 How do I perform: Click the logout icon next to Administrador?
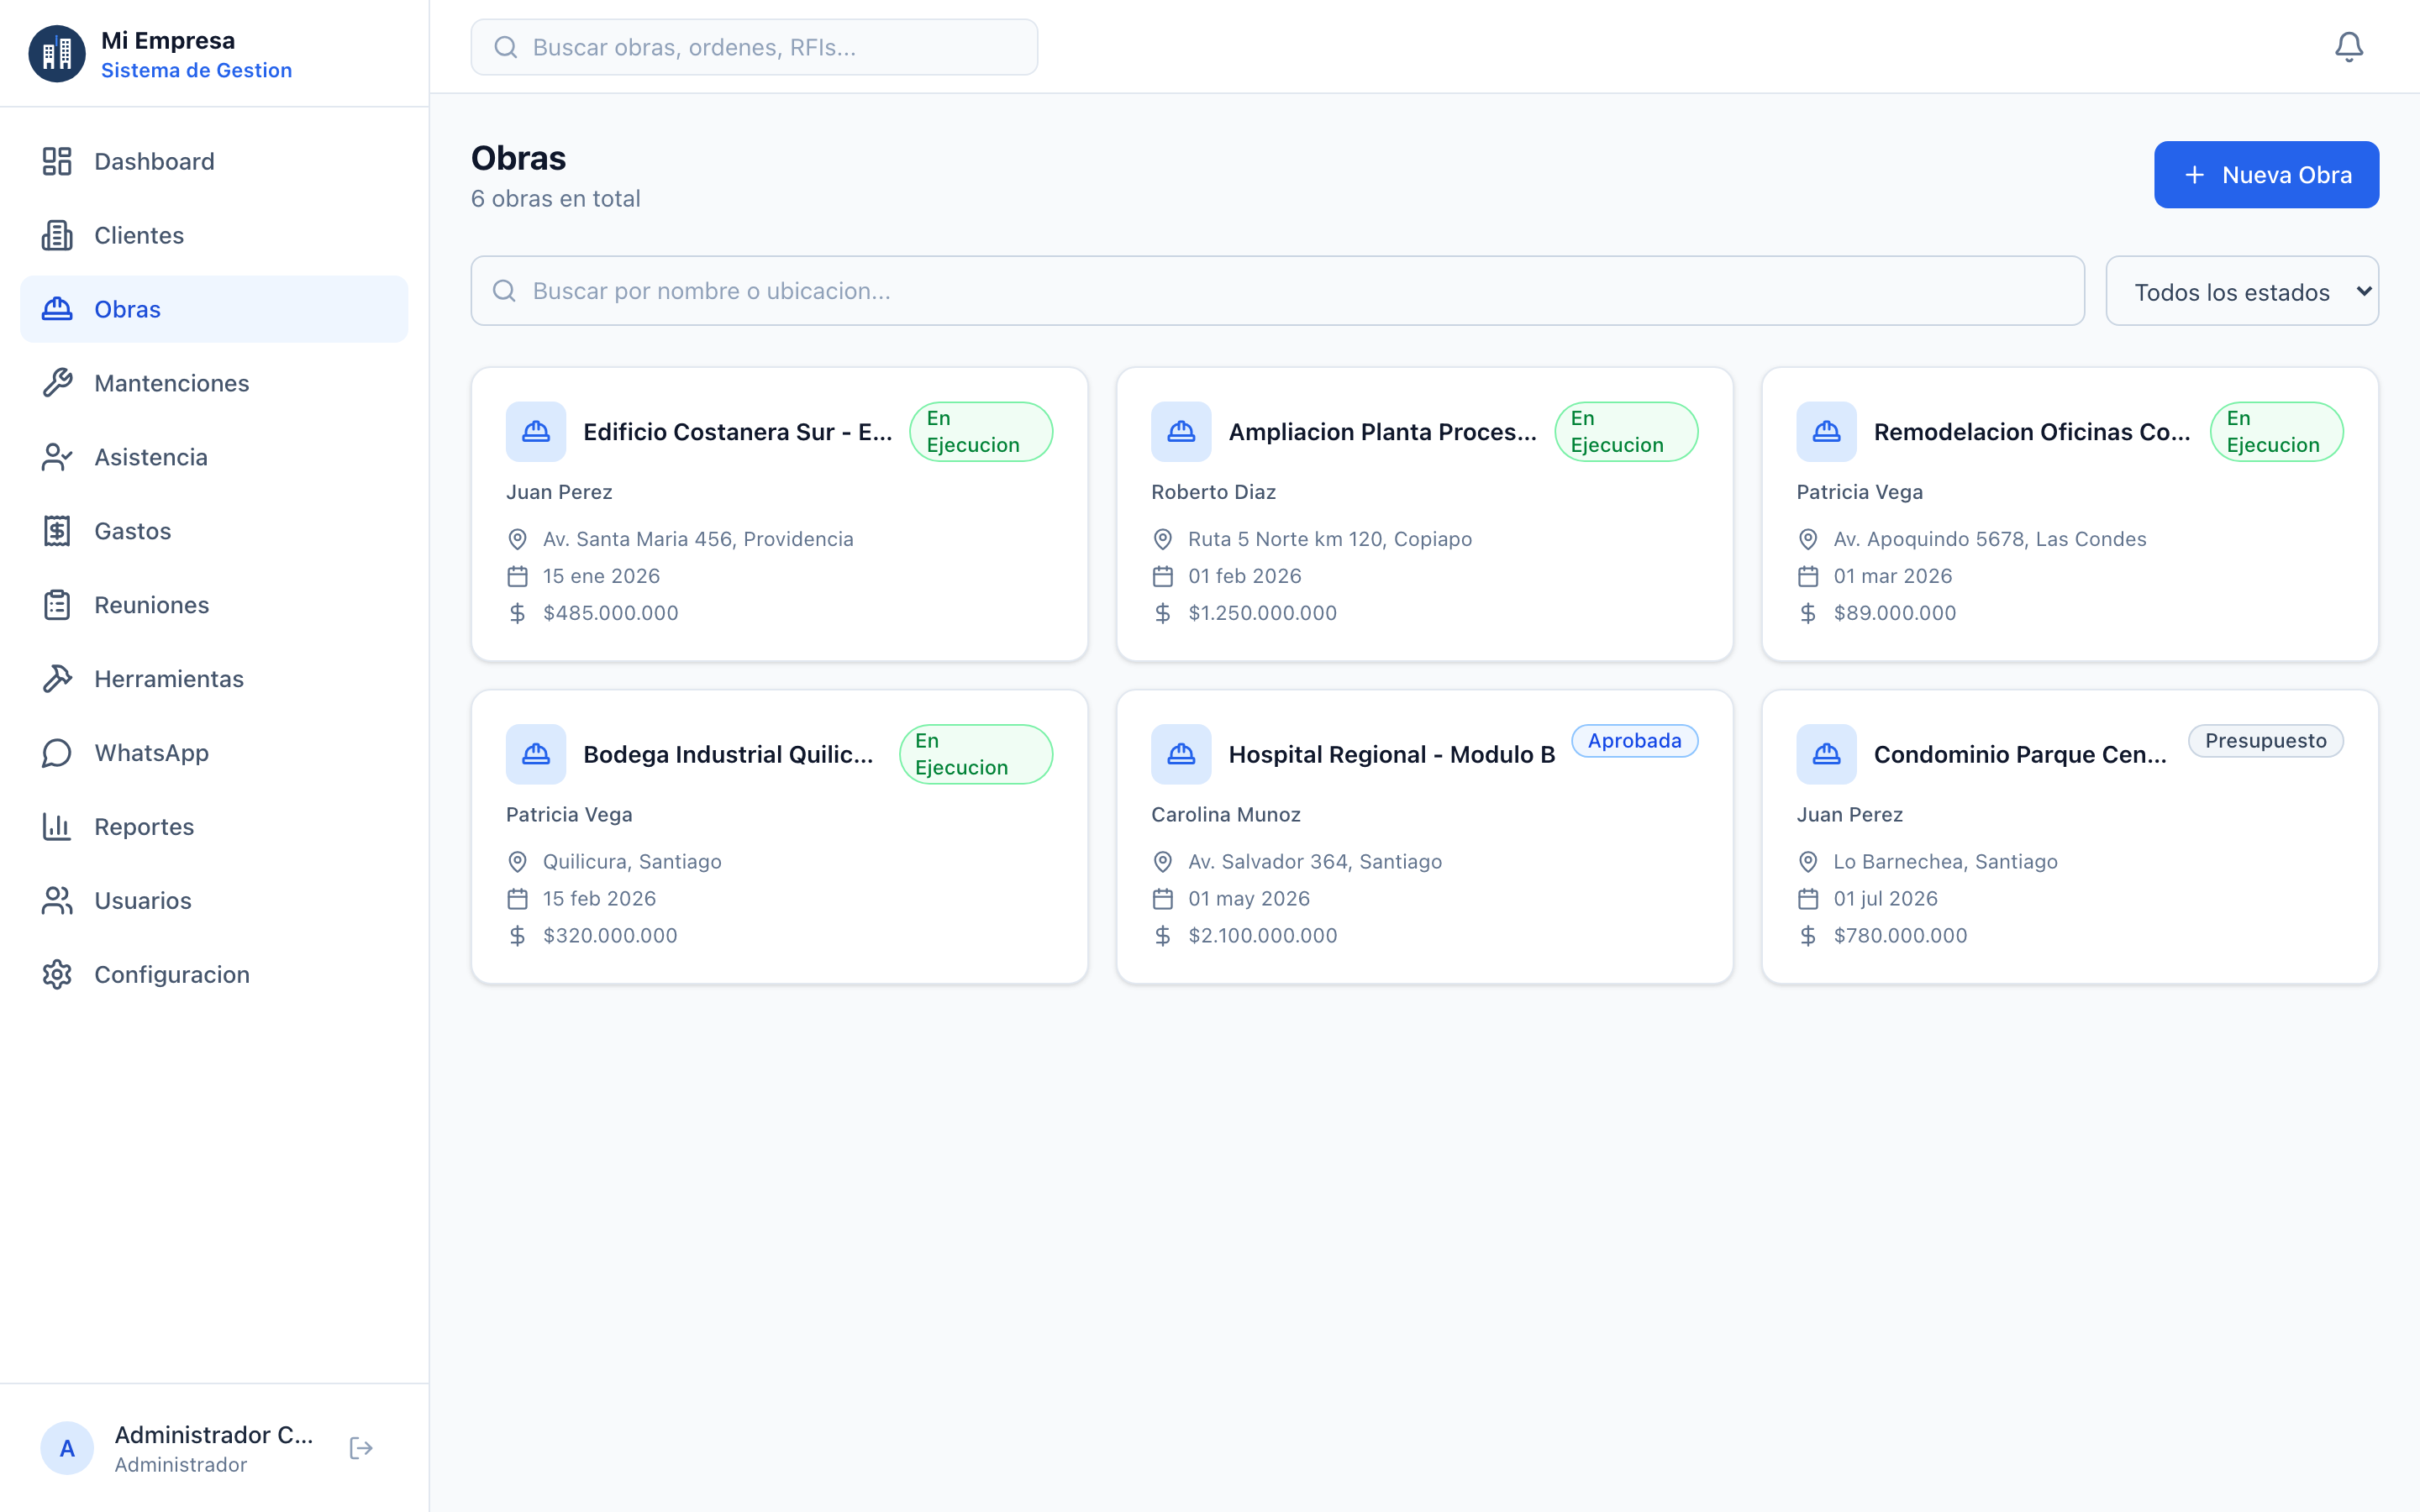(x=361, y=1448)
